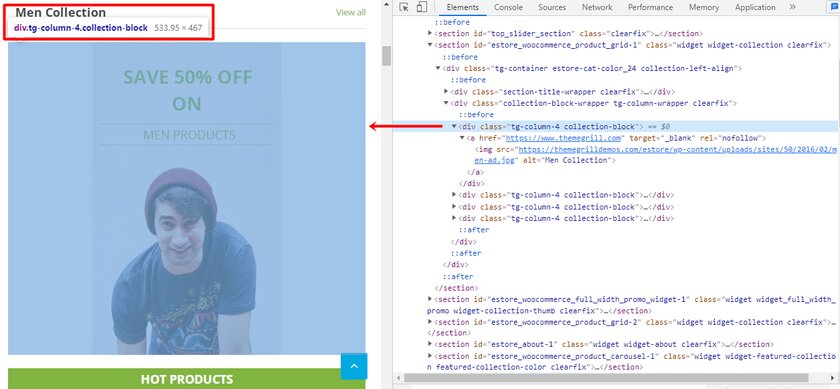Click the View all link
The height and width of the screenshot is (389, 840).
tap(351, 12)
